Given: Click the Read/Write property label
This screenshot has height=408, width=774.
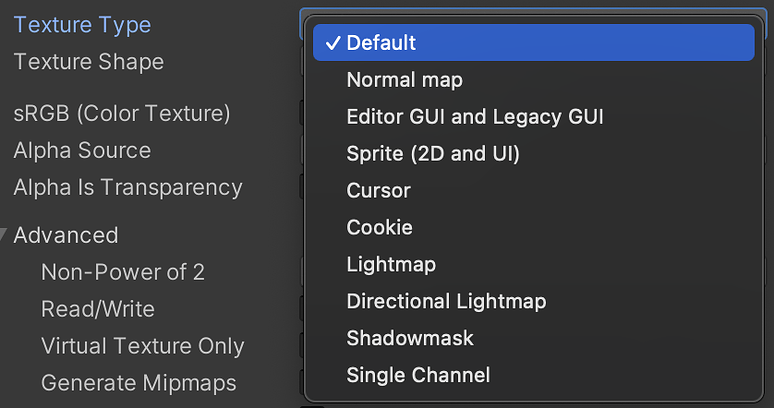Looking at the screenshot, I should click(x=98, y=309).
